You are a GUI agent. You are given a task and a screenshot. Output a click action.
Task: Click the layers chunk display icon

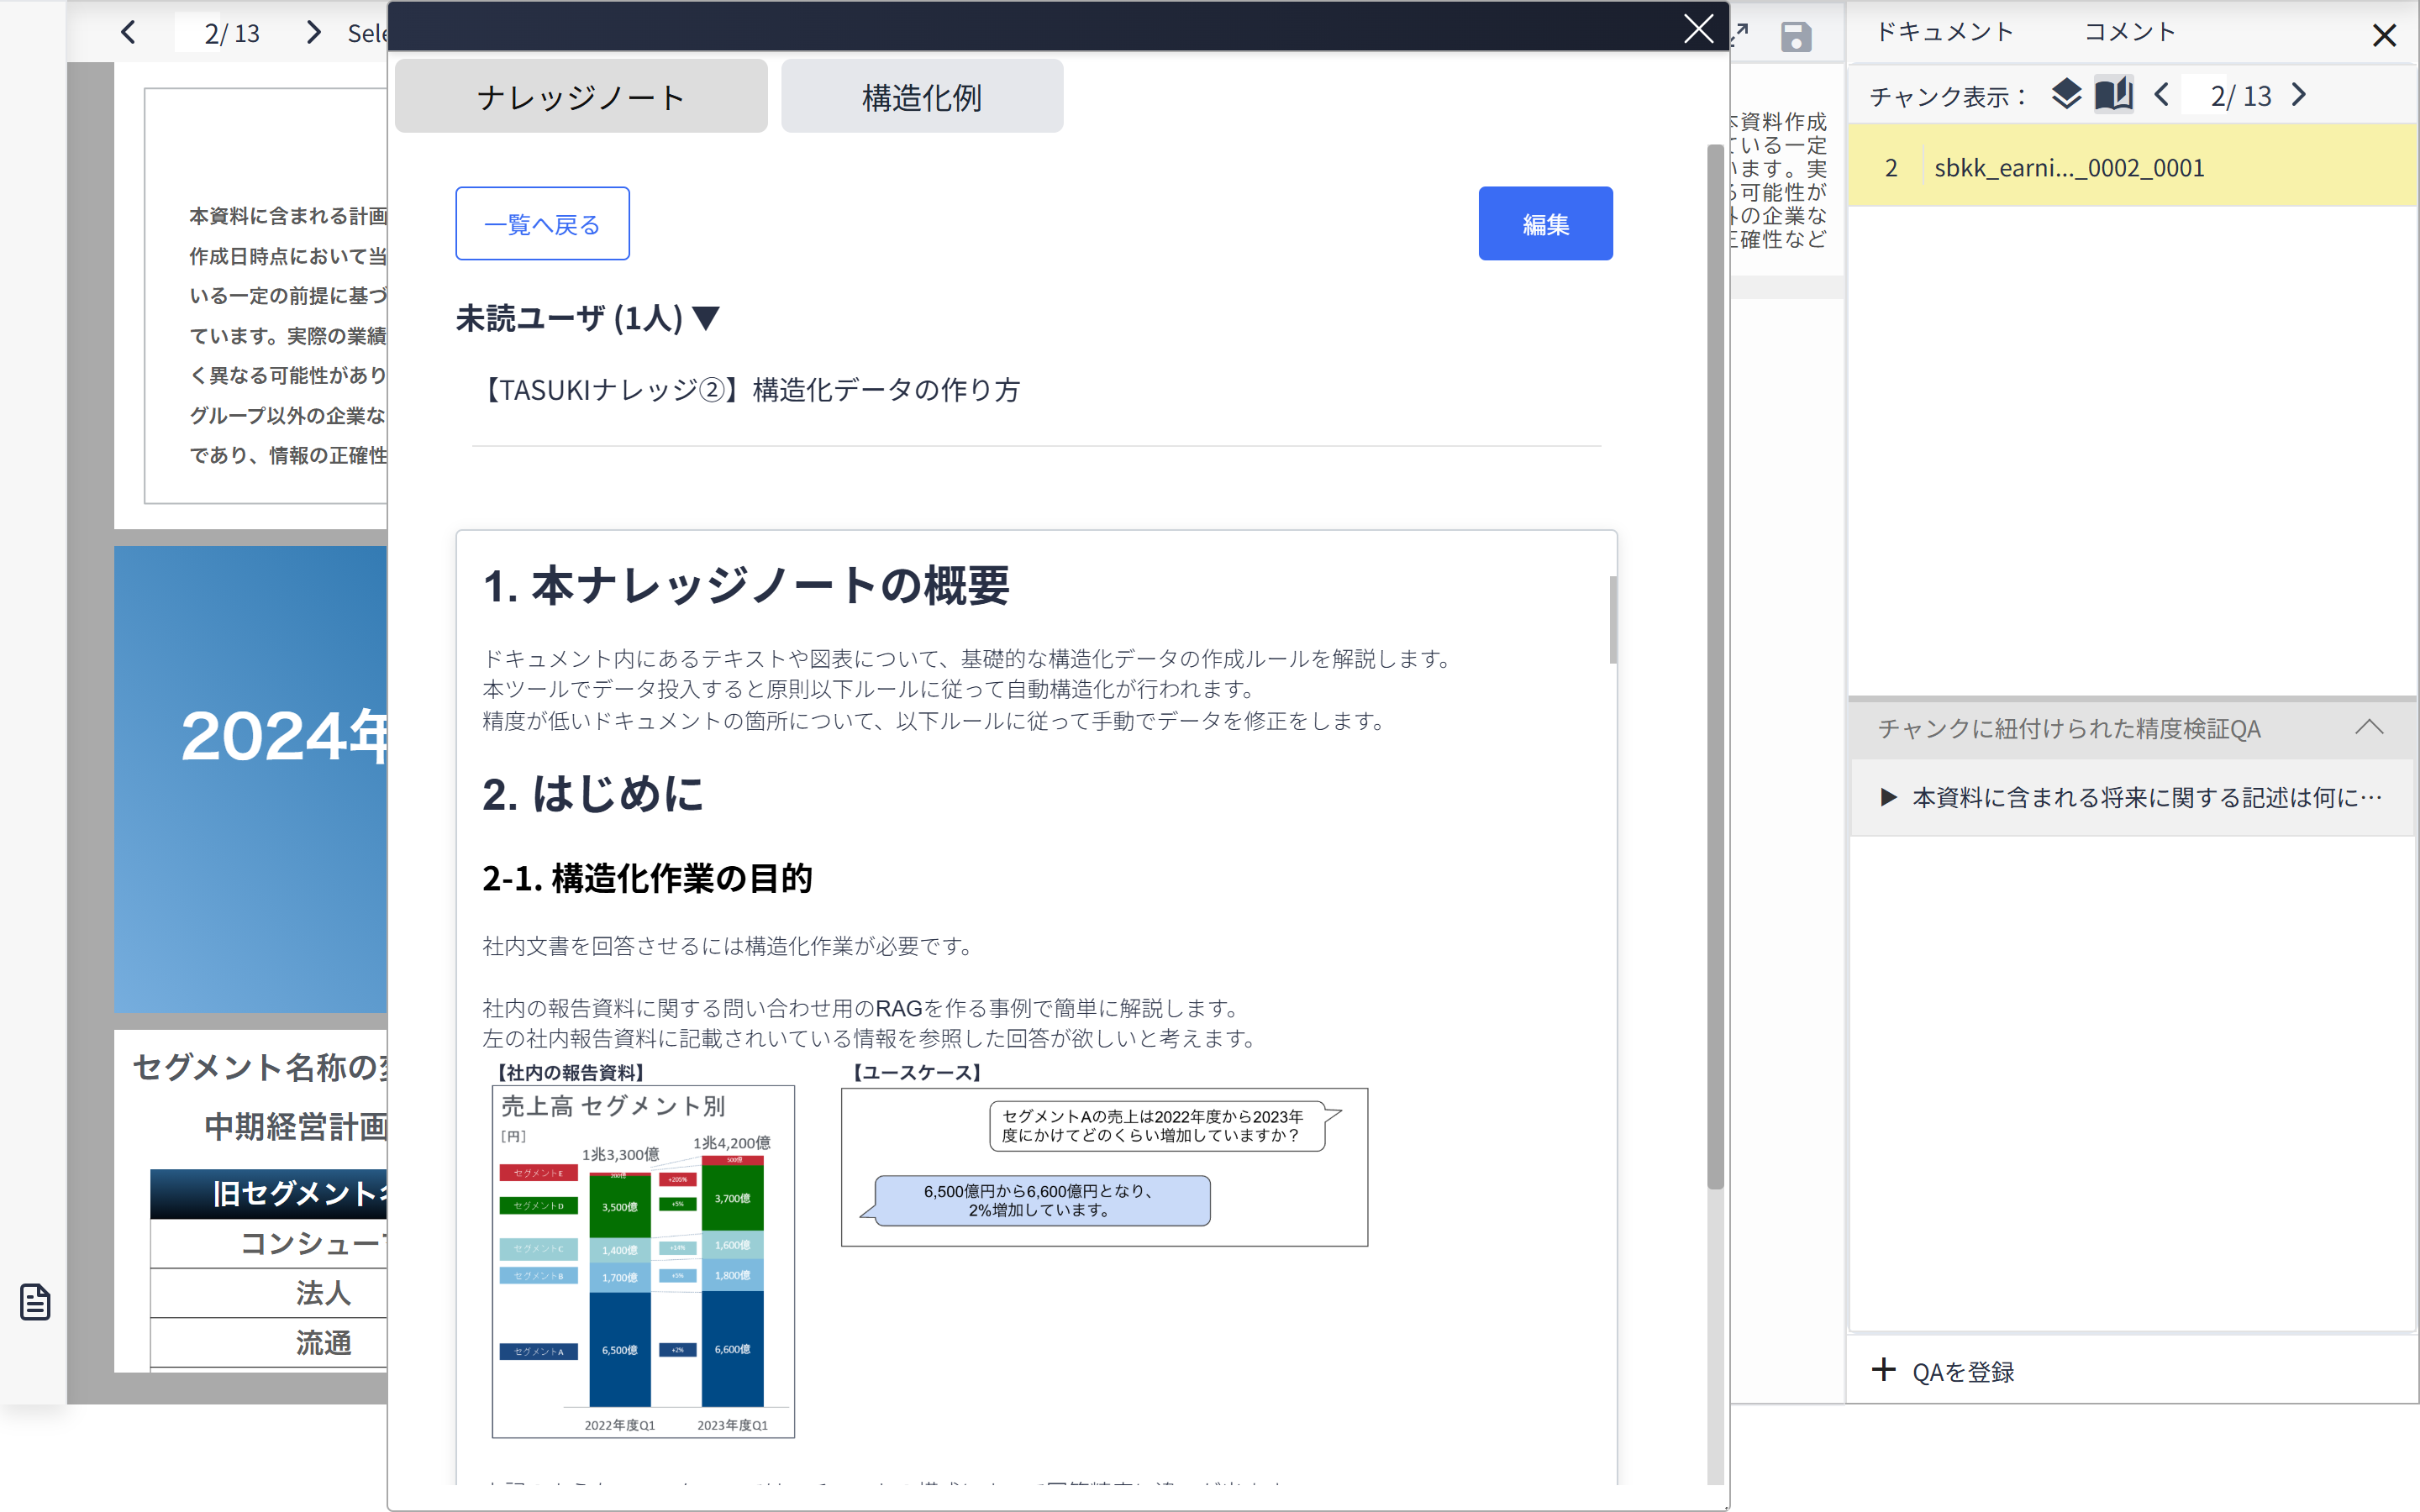tap(2066, 95)
